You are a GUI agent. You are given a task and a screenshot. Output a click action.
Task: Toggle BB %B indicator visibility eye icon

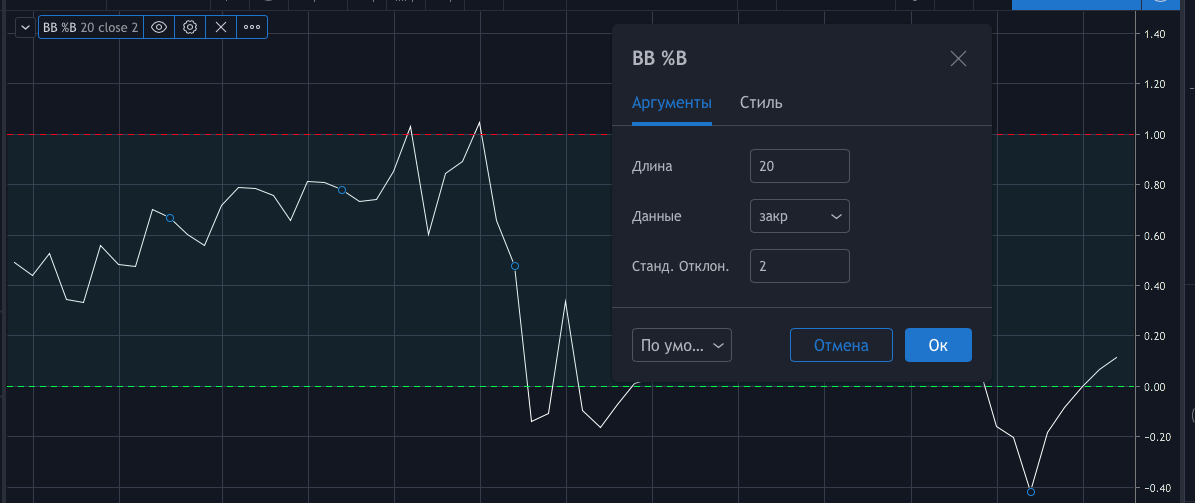[x=159, y=27]
